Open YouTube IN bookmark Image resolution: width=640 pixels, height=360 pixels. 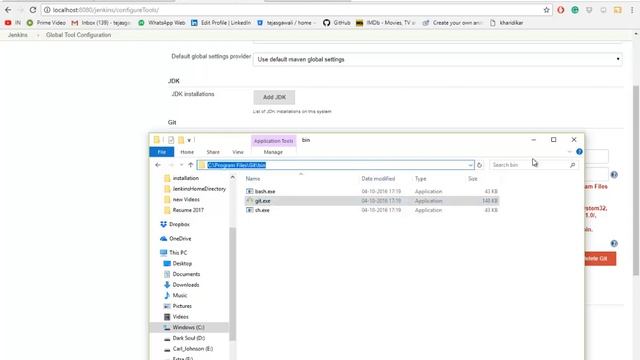pos(13,23)
